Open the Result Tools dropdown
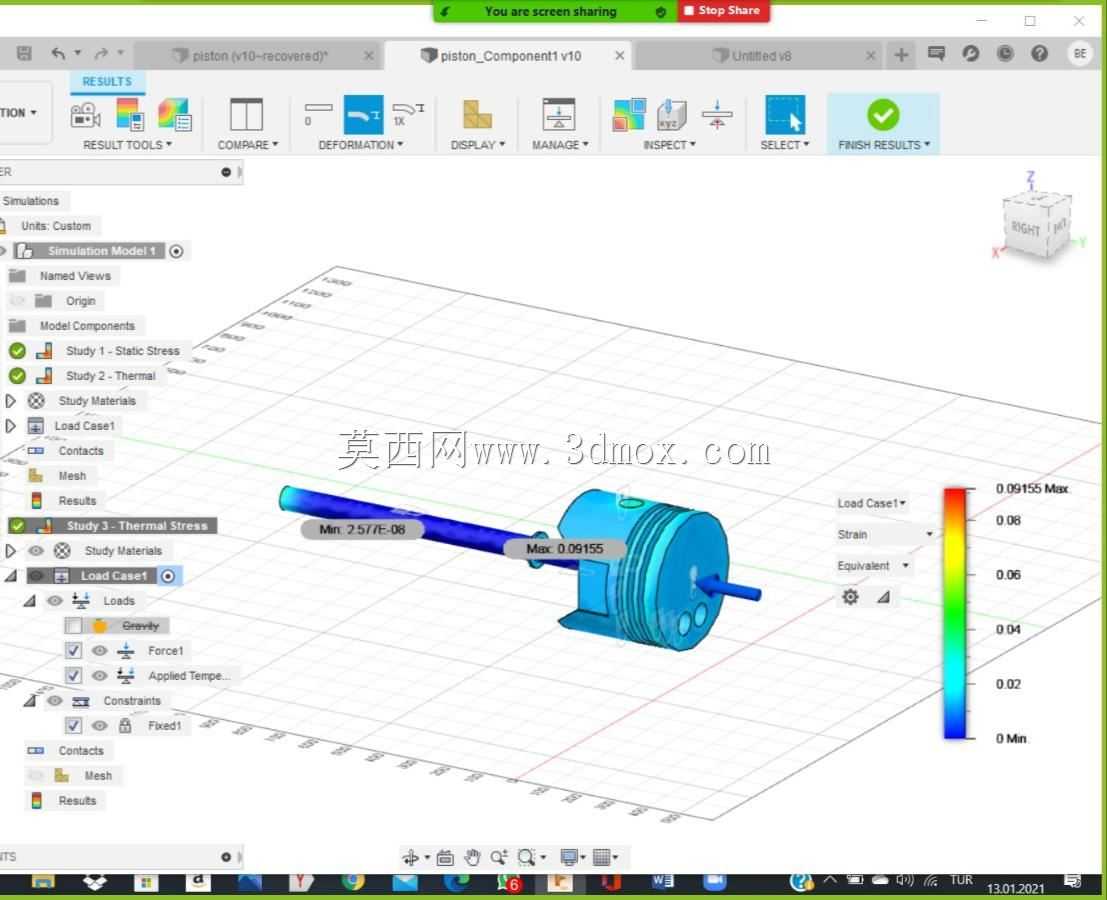Image resolution: width=1107 pixels, height=900 pixels. pos(127,145)
